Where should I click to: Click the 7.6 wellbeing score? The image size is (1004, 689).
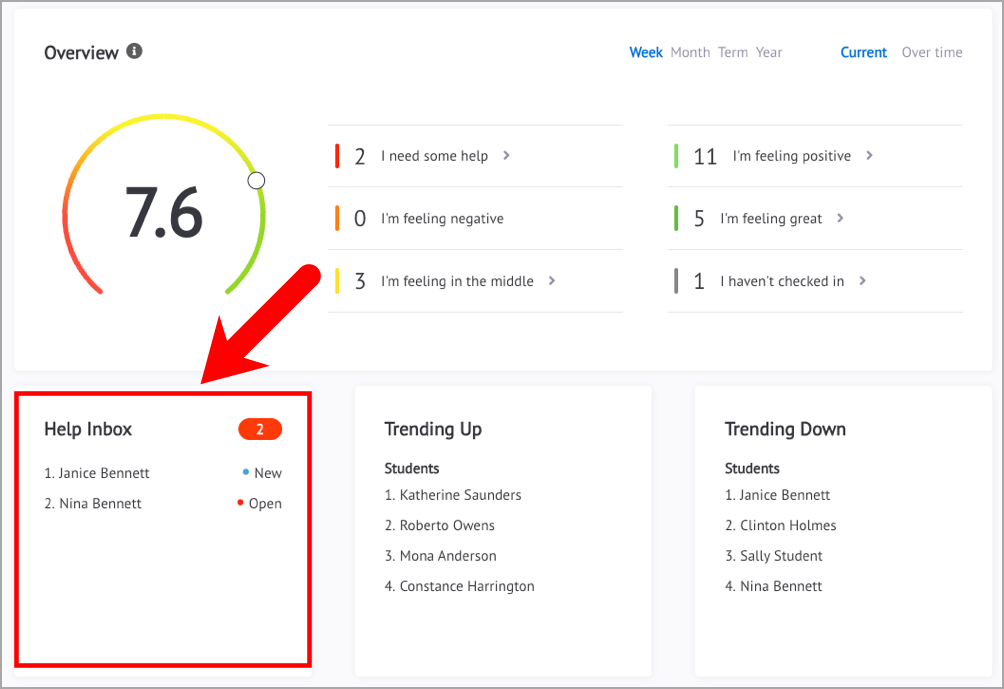(x=164, y=213)
